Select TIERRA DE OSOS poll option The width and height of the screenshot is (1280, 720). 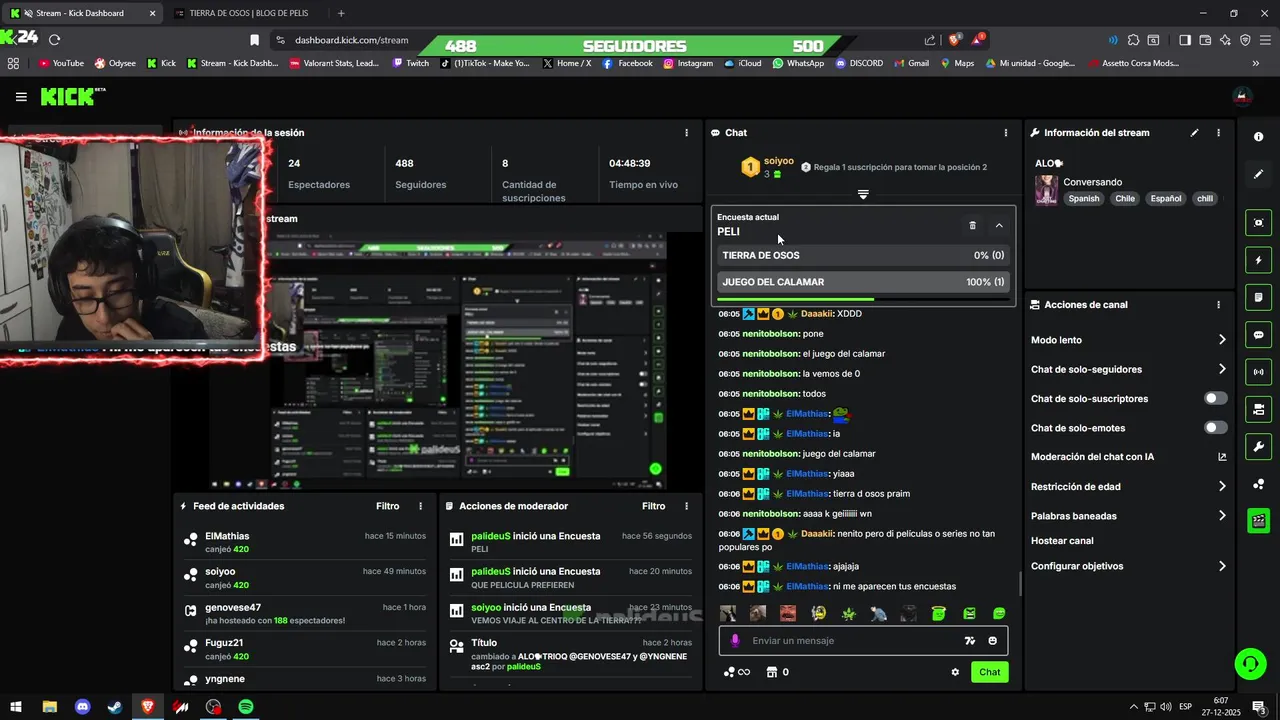863,256
